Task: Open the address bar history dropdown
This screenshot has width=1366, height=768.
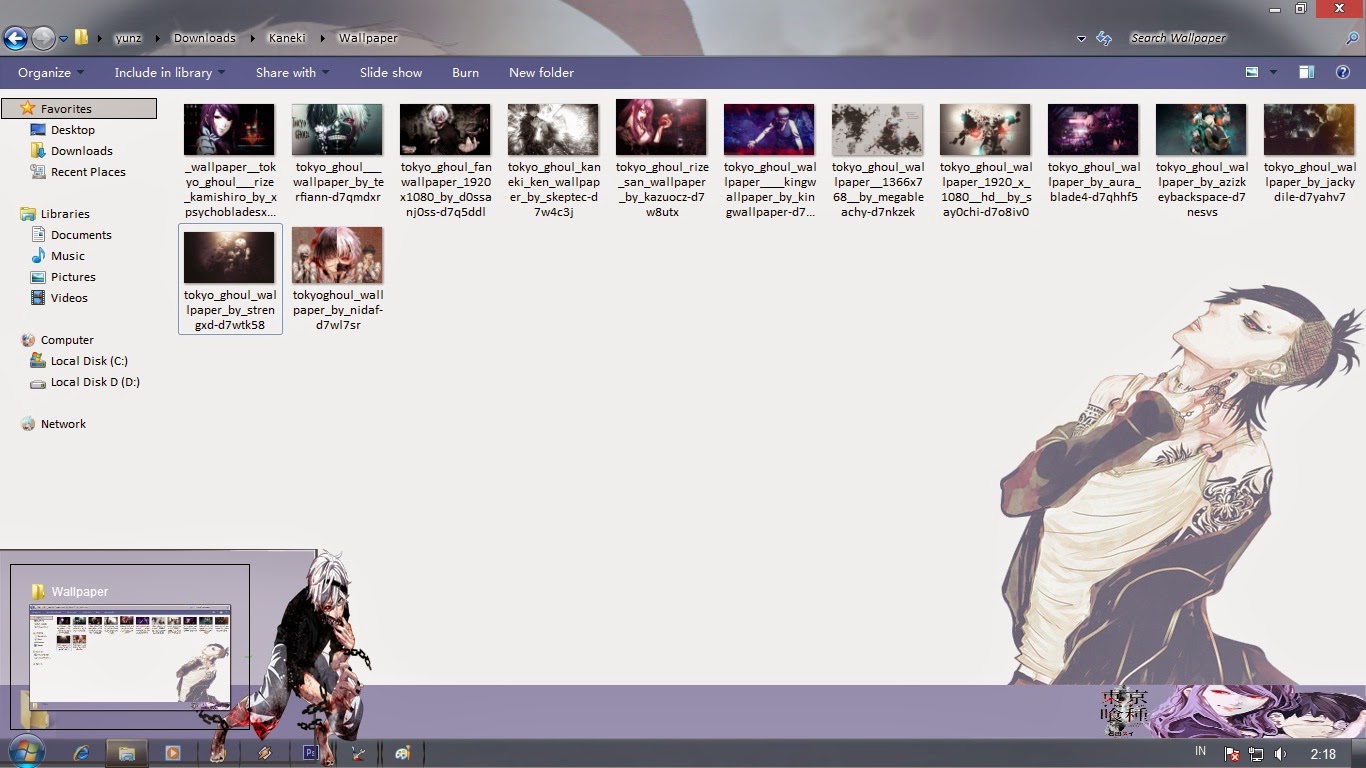Action: [1081, 39]
